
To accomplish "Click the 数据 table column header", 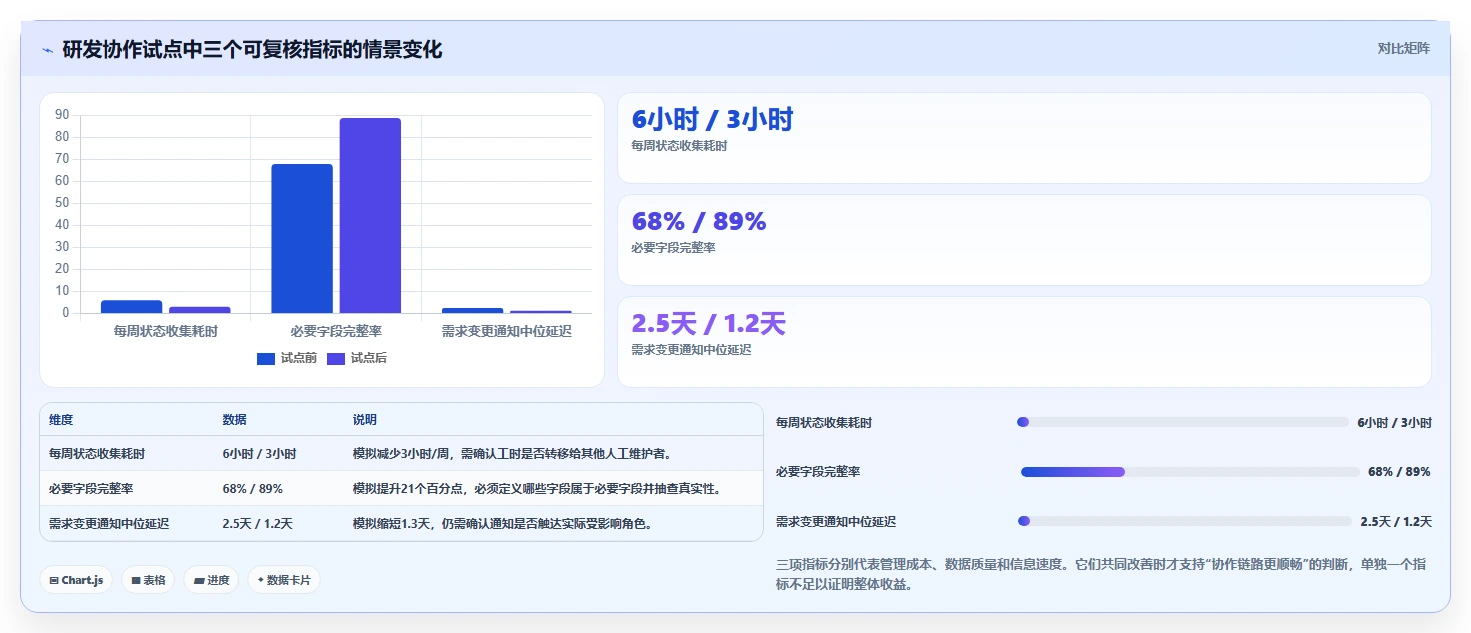I will [234, 420].
